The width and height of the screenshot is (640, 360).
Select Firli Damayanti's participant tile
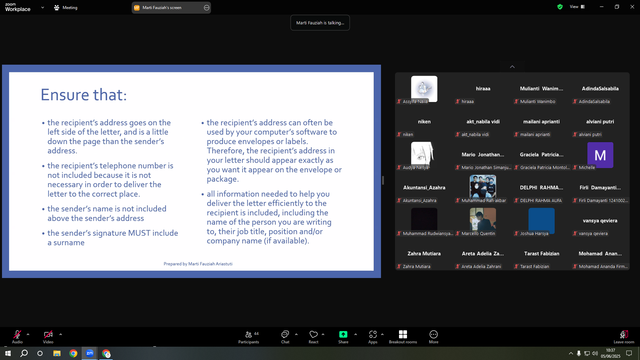600,188
